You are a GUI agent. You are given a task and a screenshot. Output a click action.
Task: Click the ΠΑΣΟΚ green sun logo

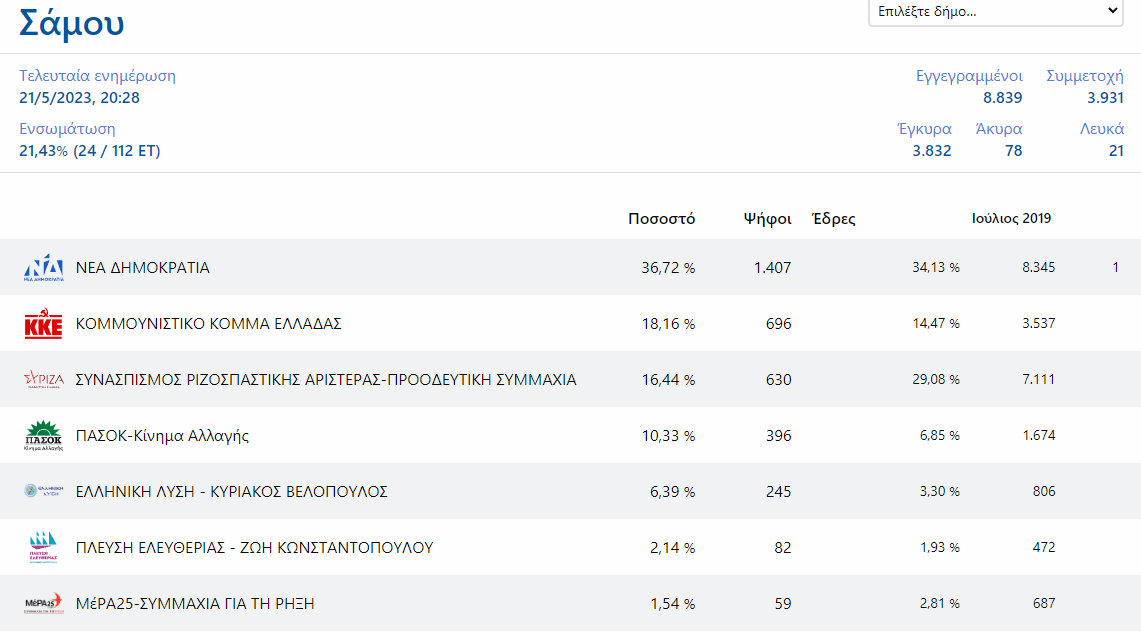pos(44,436)
